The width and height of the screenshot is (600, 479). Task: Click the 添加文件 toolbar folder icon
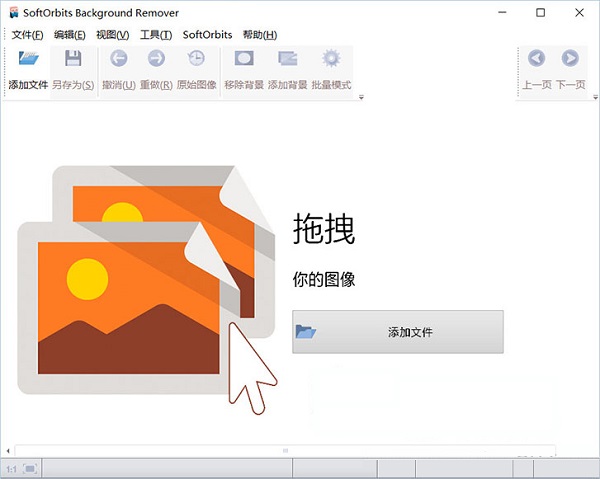tap(29, 58)
